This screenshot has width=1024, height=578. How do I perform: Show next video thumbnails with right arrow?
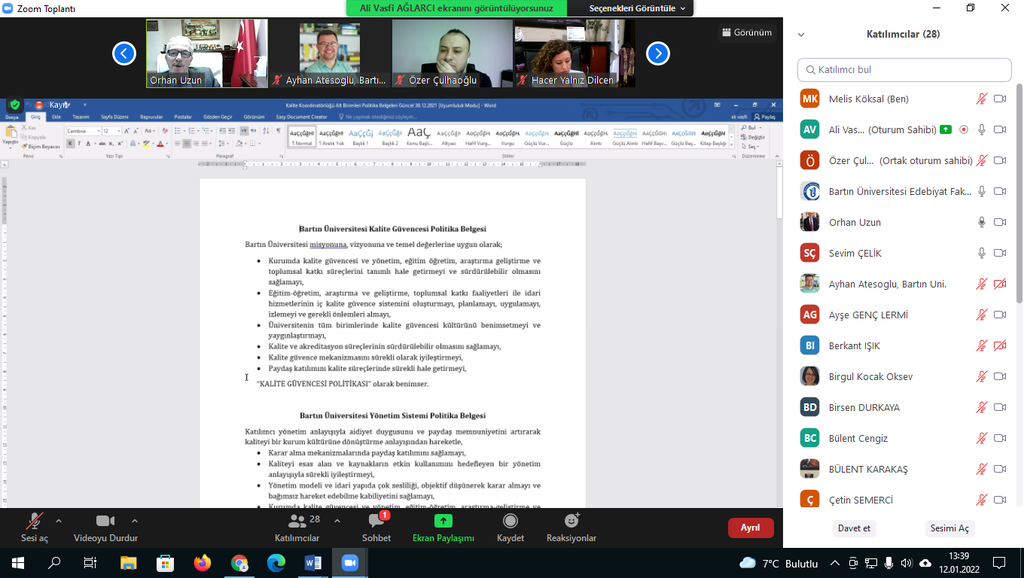pos(657,53)
